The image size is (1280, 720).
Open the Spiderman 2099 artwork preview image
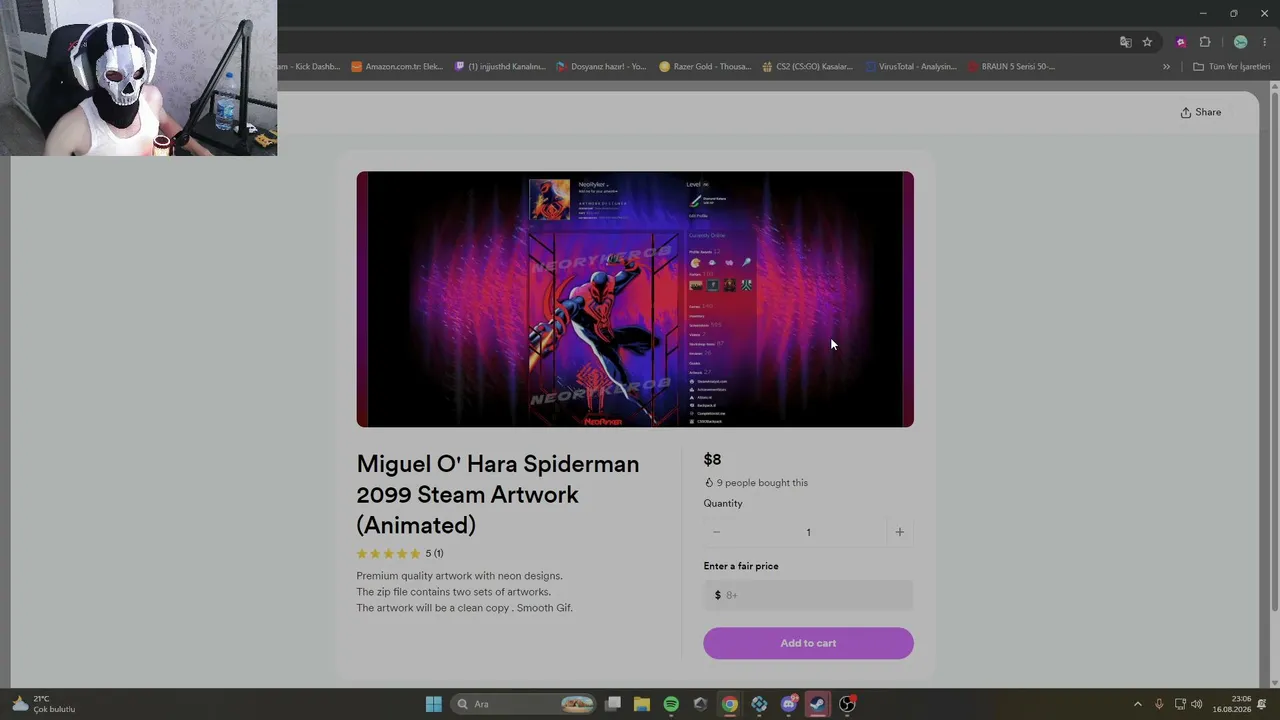click(x=635, y=299)
